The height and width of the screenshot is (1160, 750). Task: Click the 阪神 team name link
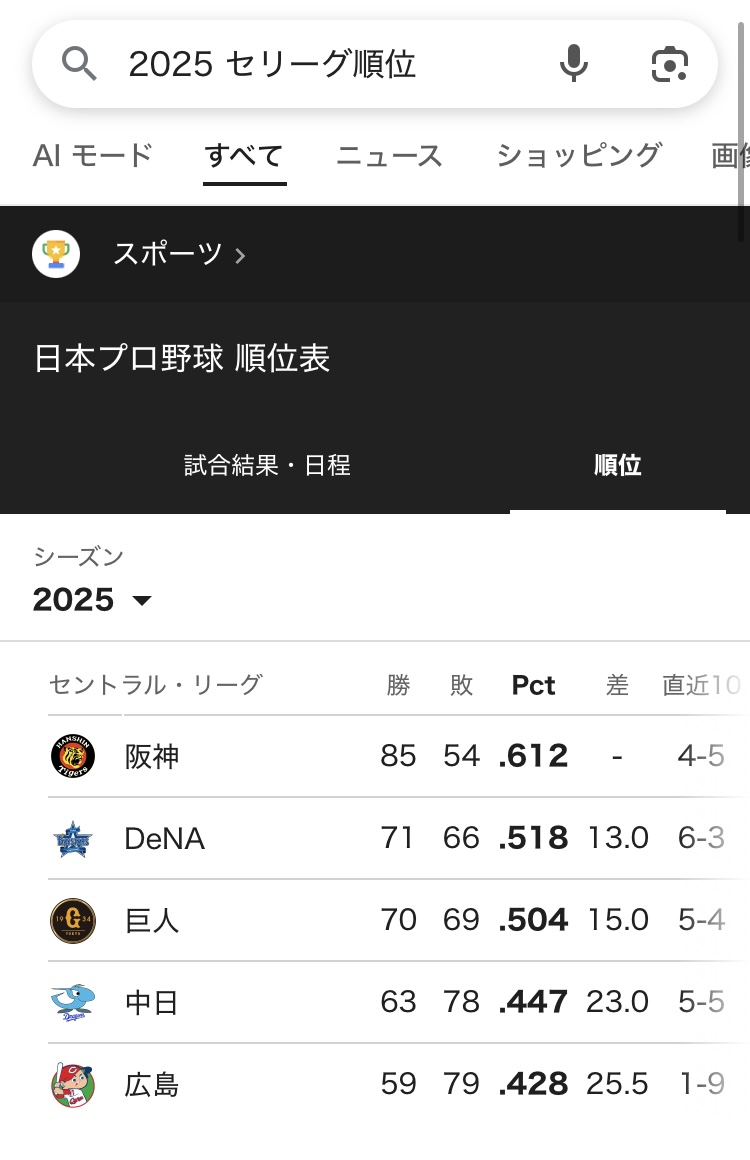click(152, 756)
